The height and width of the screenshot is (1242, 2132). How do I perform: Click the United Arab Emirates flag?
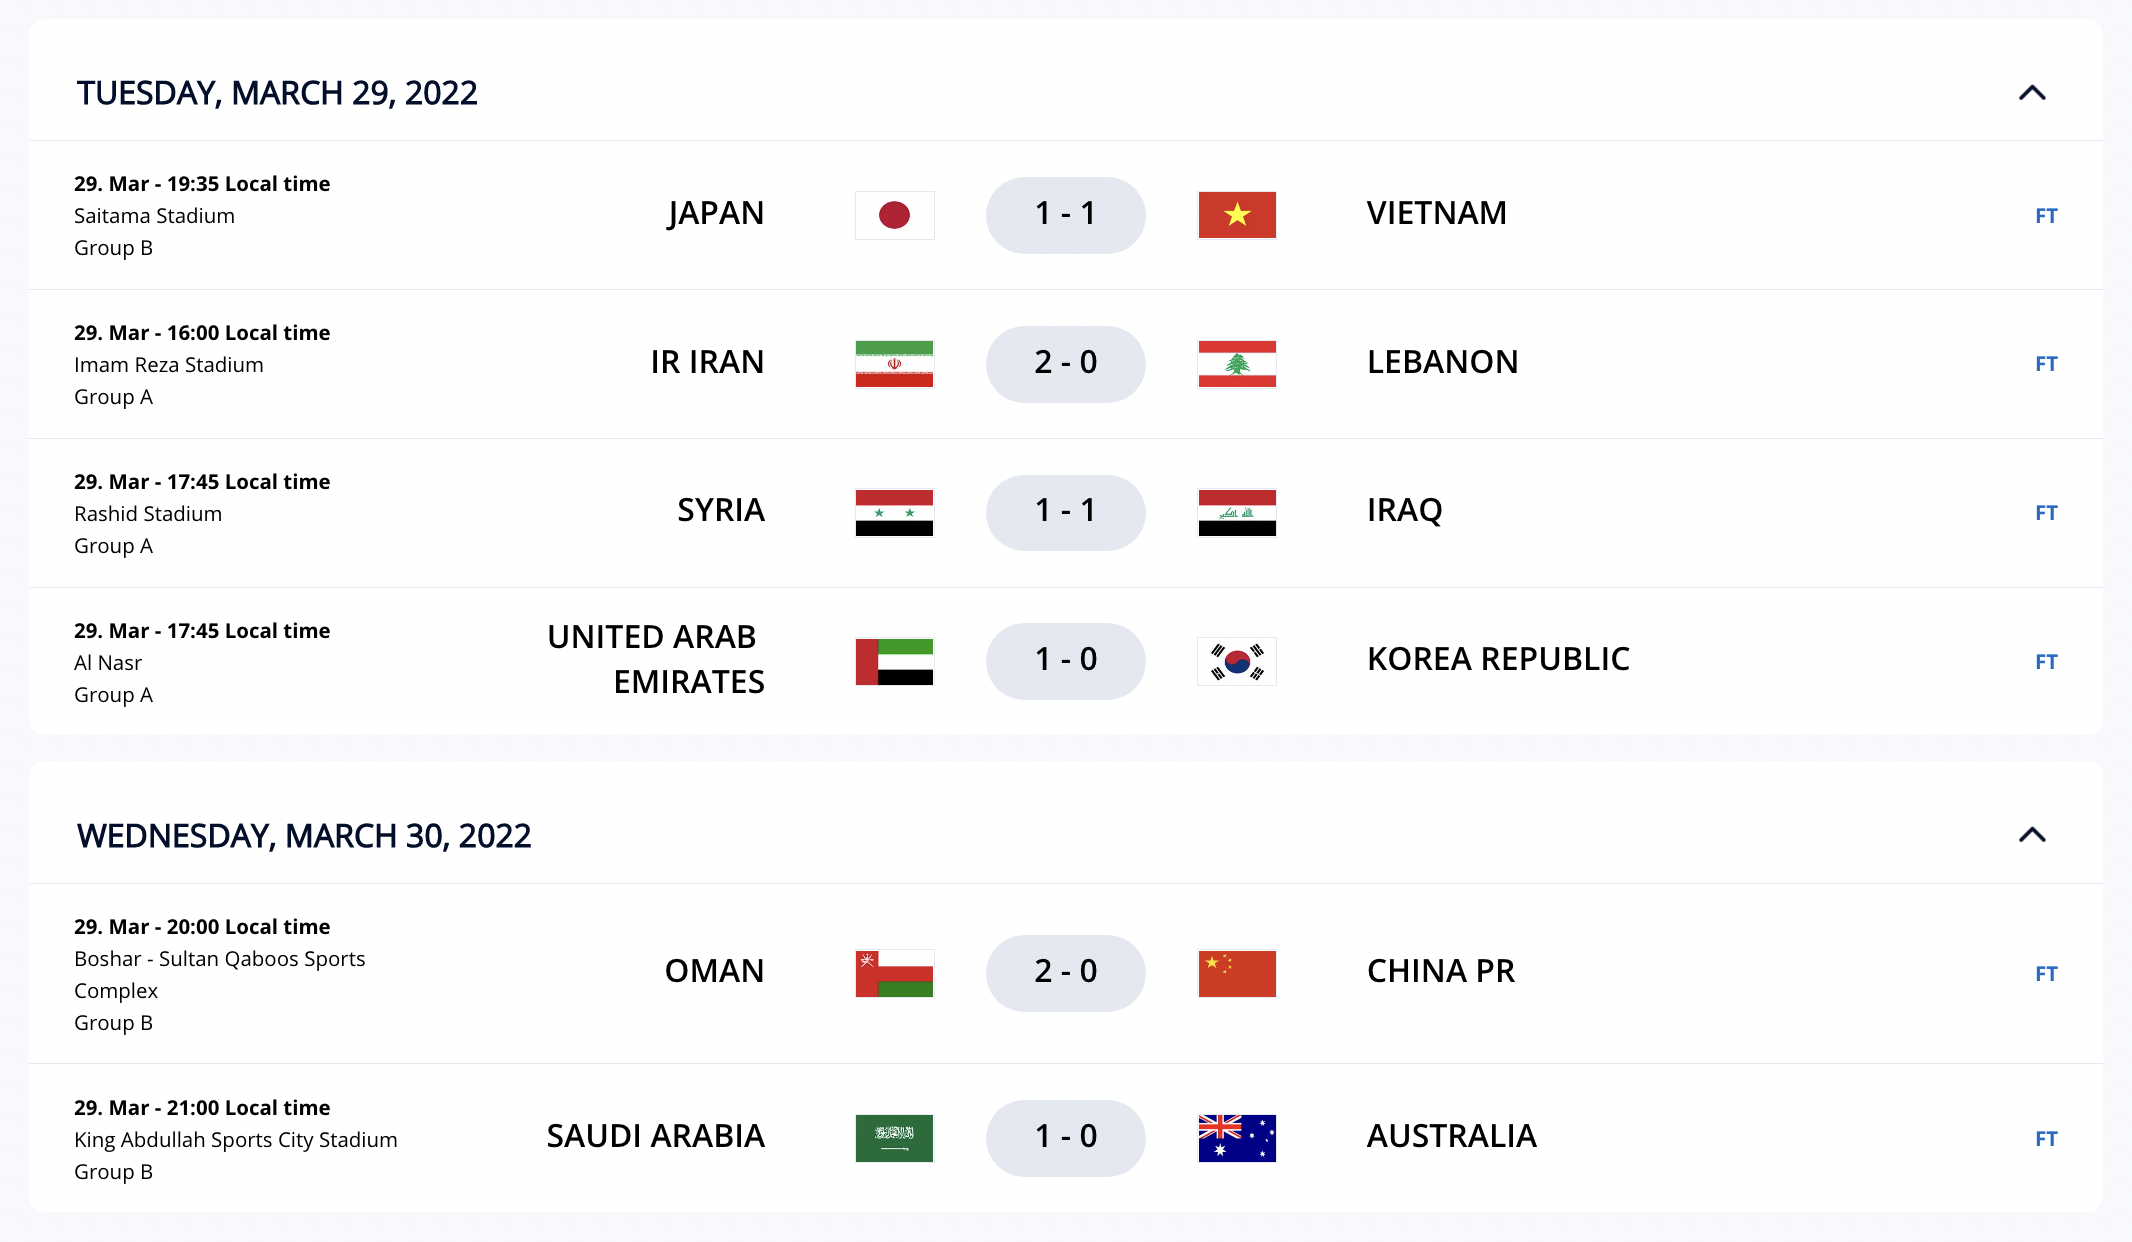click(894, 661)
